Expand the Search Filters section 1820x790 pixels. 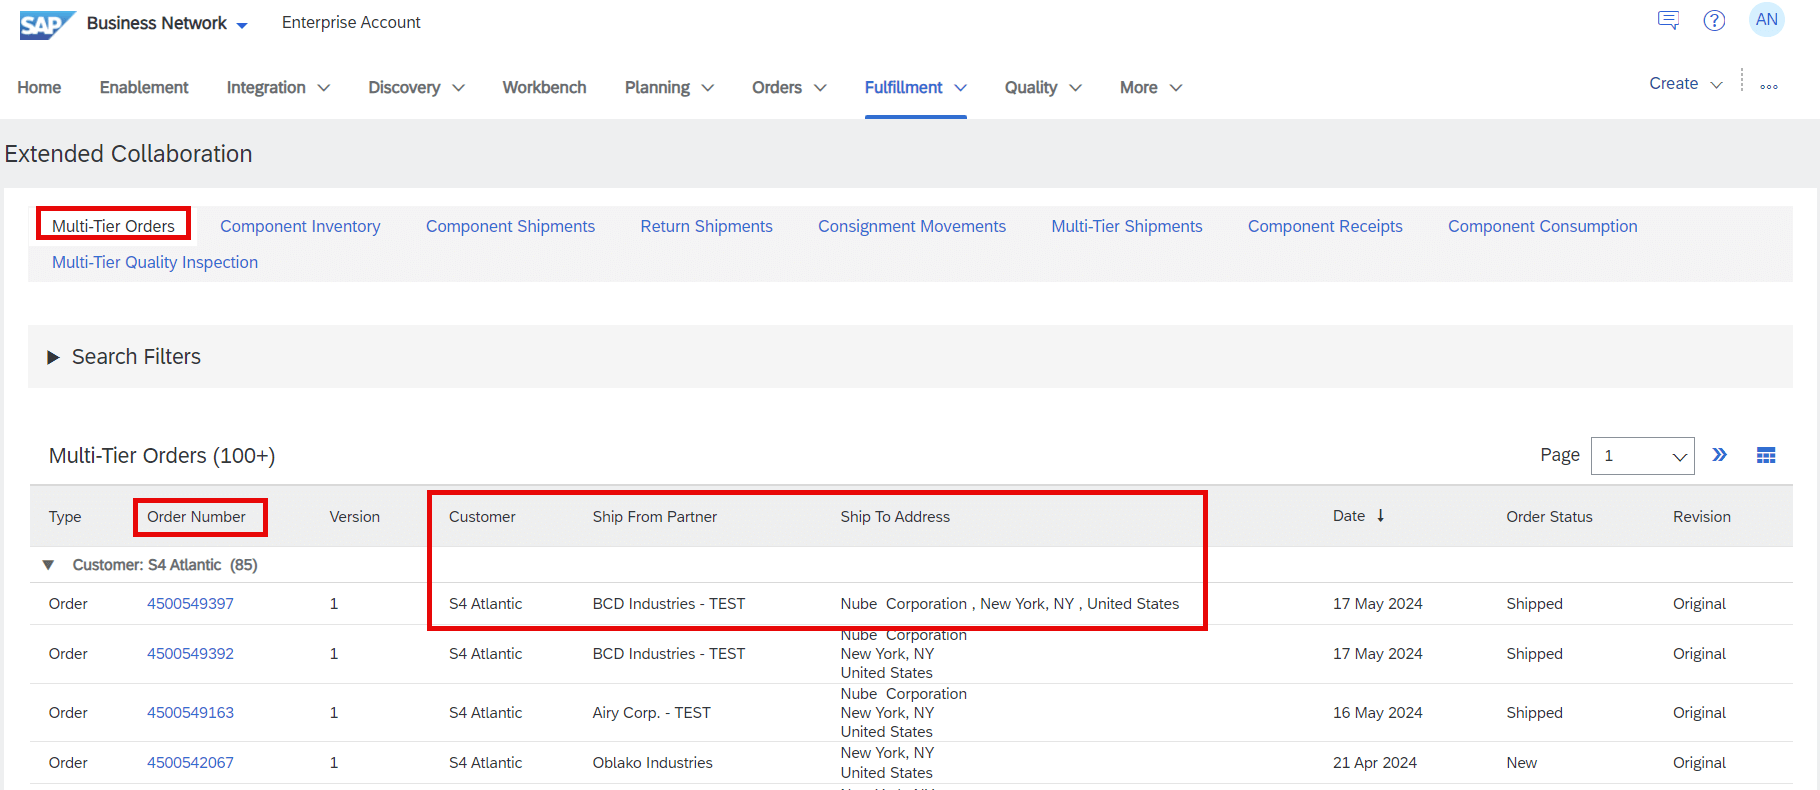(54, 358)
